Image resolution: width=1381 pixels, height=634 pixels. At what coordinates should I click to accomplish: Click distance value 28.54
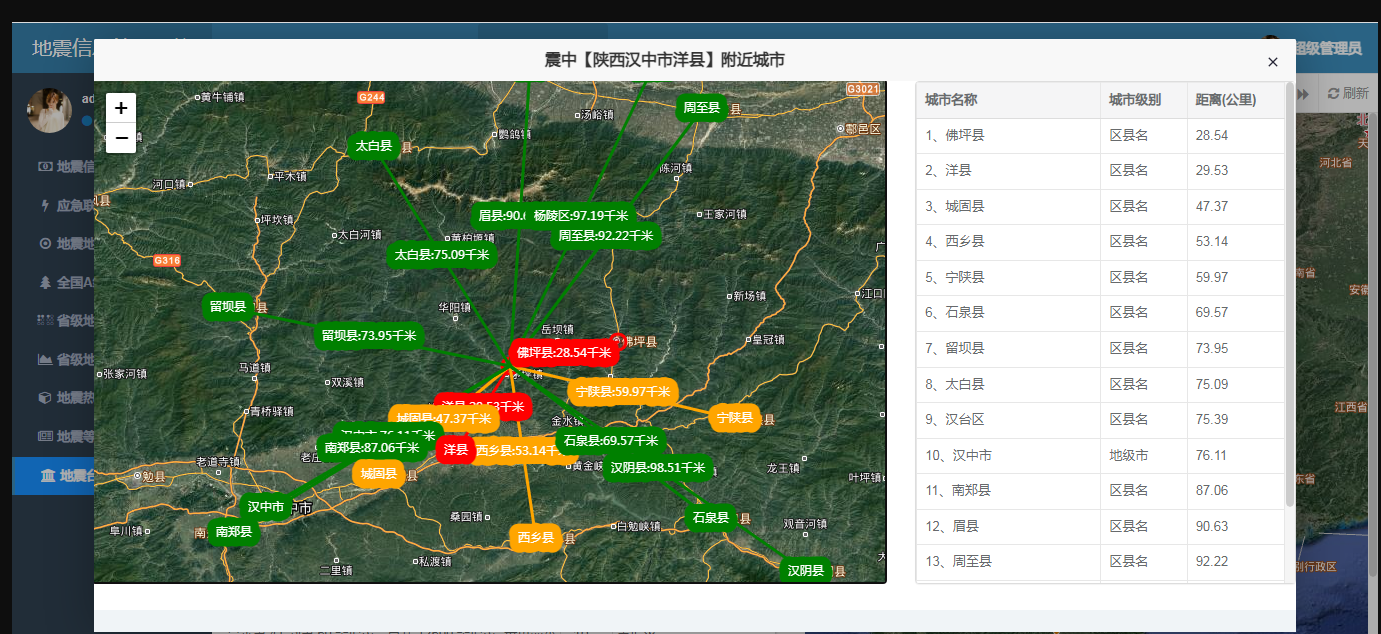tap(1212, 135)
